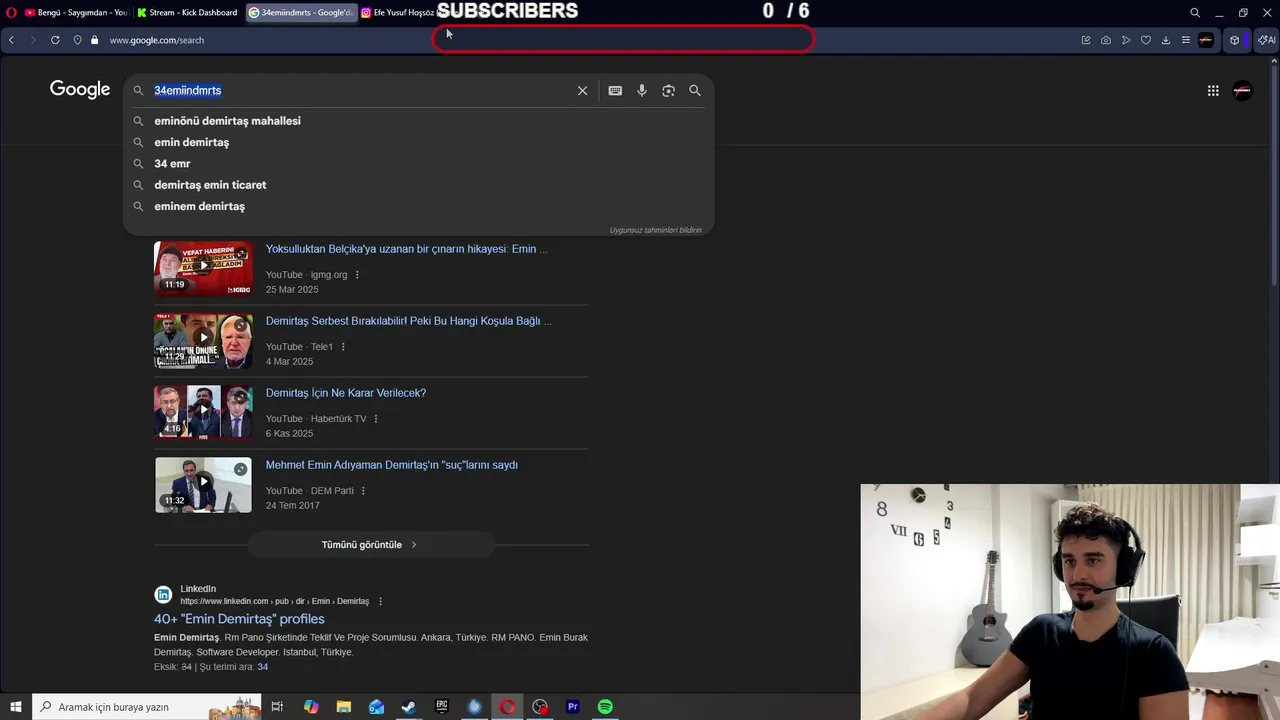Viewport: 1280px width, 720px height.
Task: Click the LinkedIn site favicon
Action: point(163,595)
